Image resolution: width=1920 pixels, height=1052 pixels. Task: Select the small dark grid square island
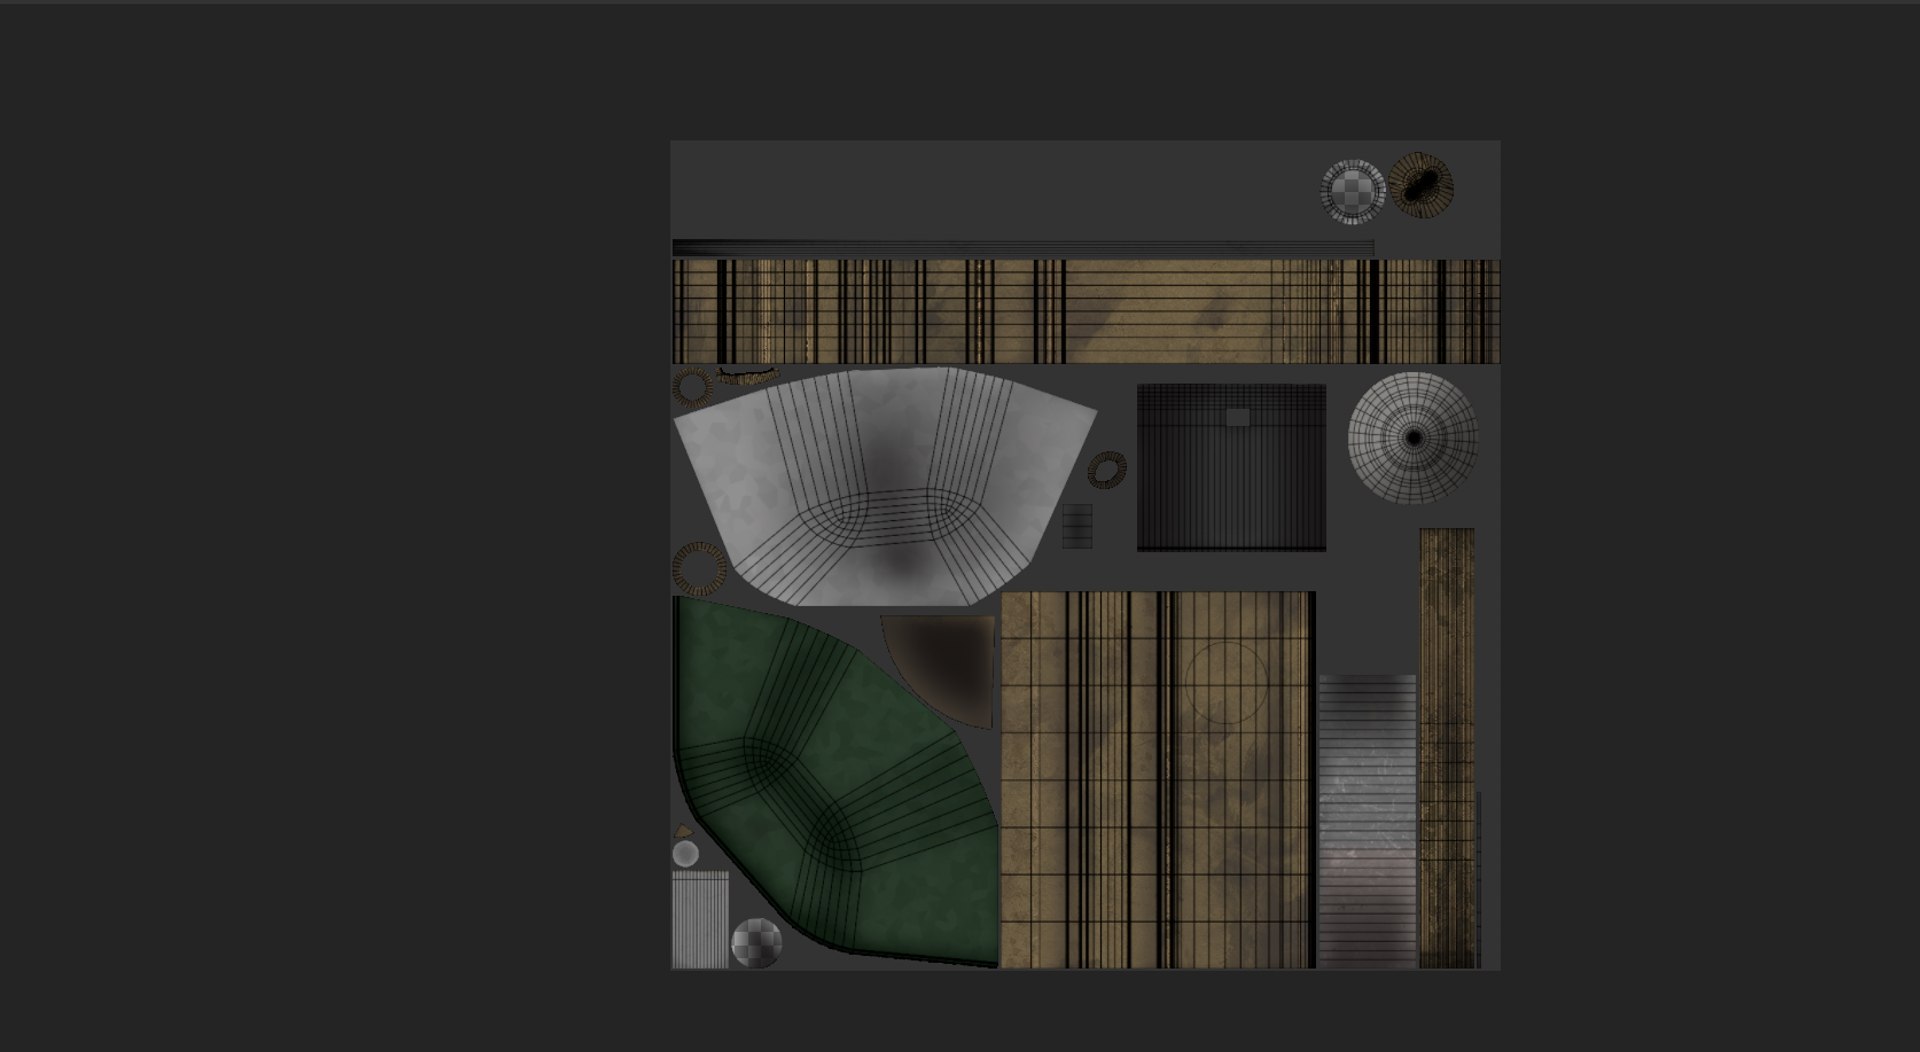tap(1077, 526)
